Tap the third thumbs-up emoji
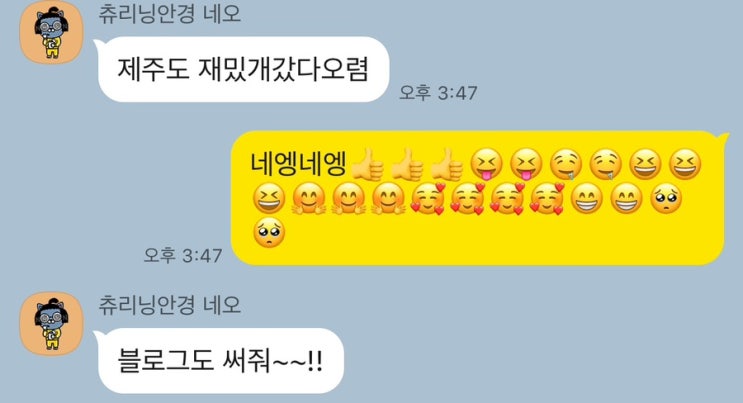The height and width of the screenshot is (403, 743). tap(447, 165)
